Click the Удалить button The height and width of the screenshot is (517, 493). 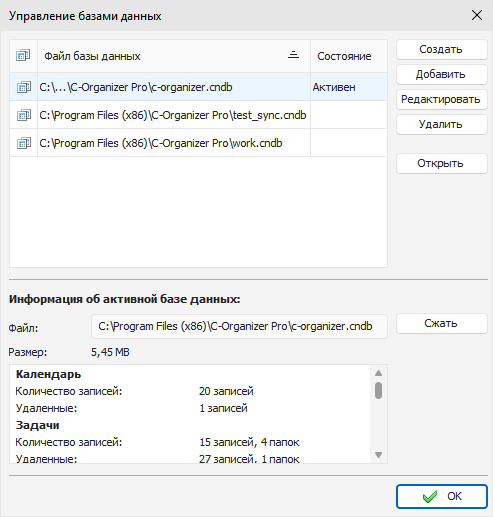tap(441, 124)
